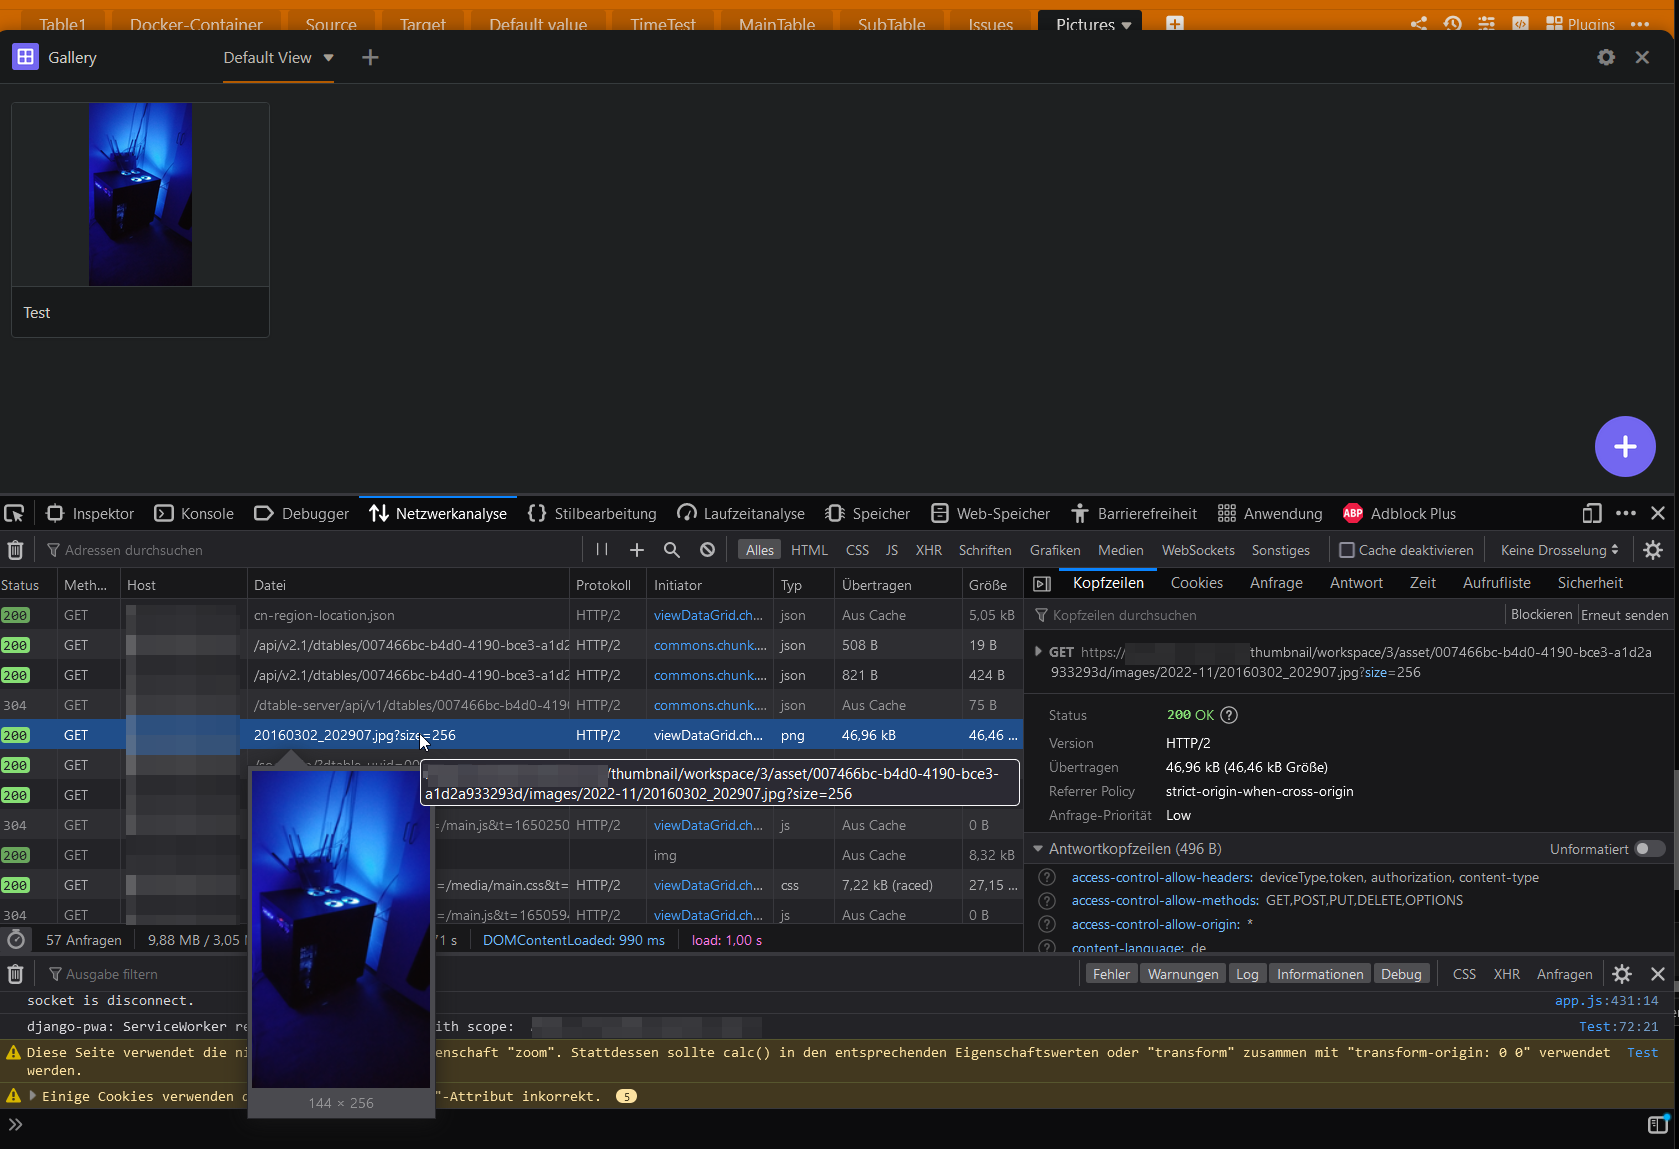Open the Default View dropdown arrow
Image resolution: width=1679 pixels, height=1149 pixels.
tap(328, 58)
